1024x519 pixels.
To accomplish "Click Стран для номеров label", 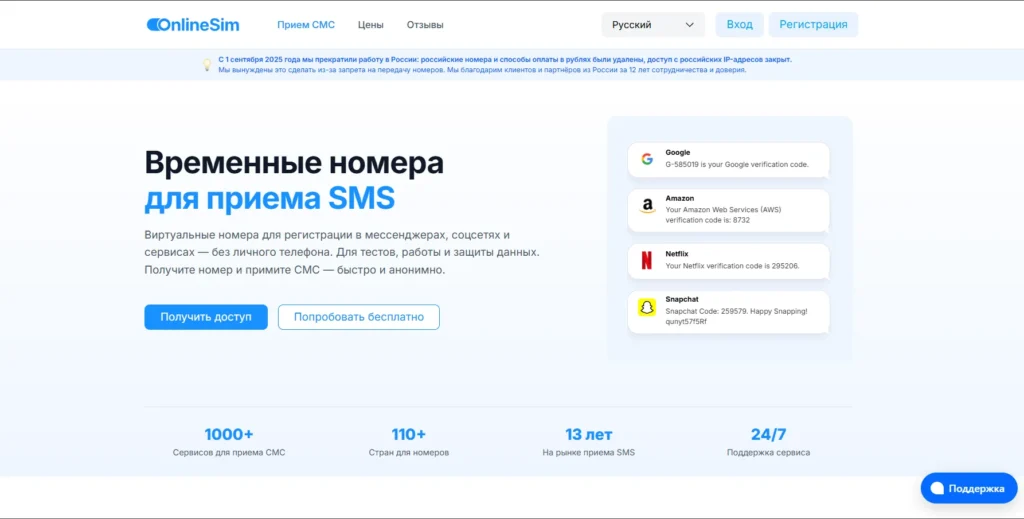I will click(x=408, y=452).
